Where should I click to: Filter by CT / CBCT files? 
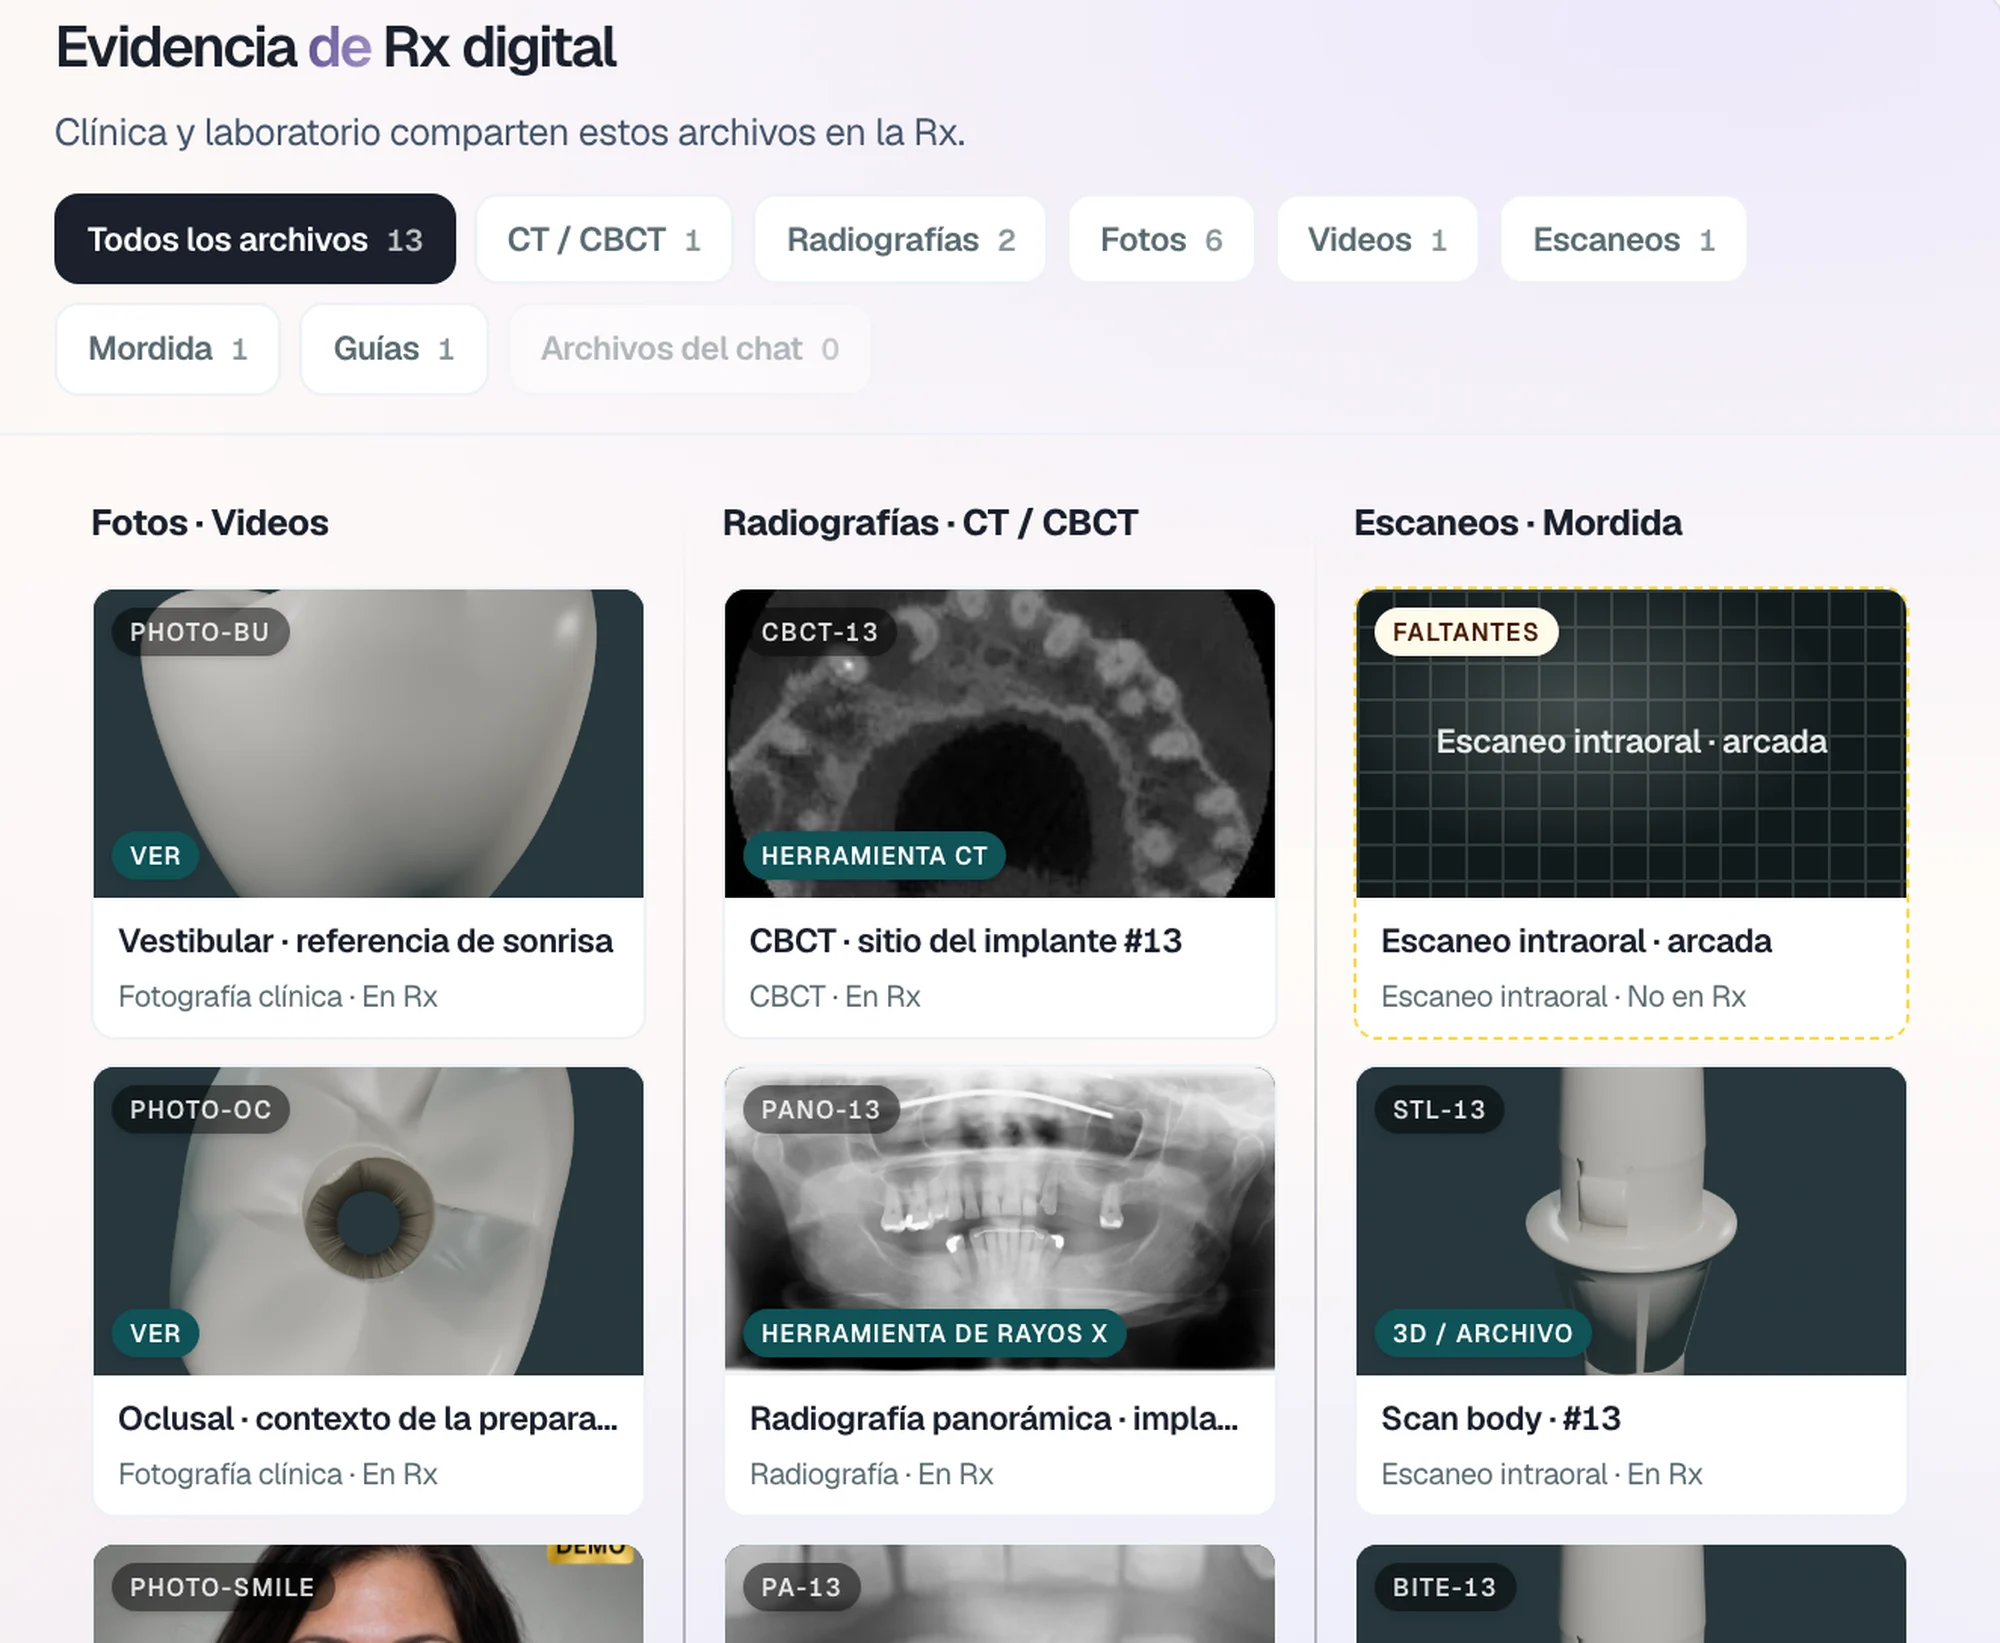pos(604,239)
